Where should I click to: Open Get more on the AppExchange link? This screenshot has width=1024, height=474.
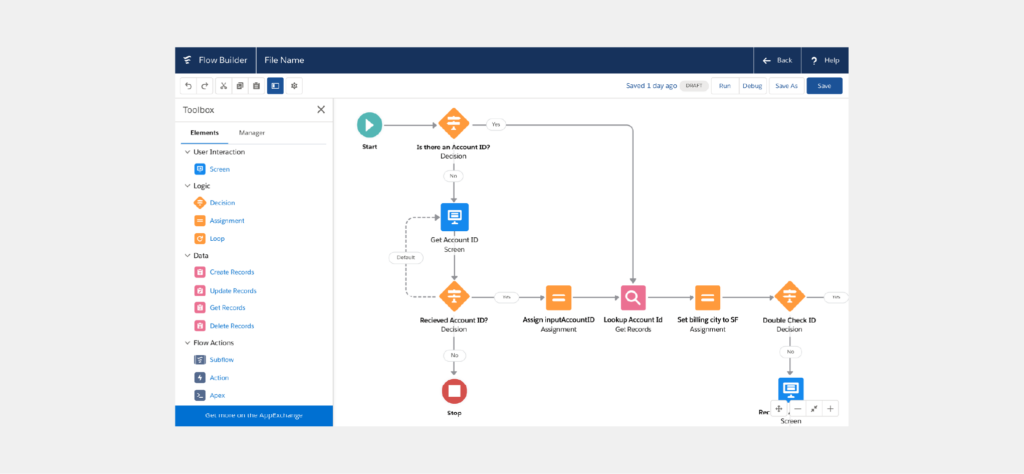[254, 415]
